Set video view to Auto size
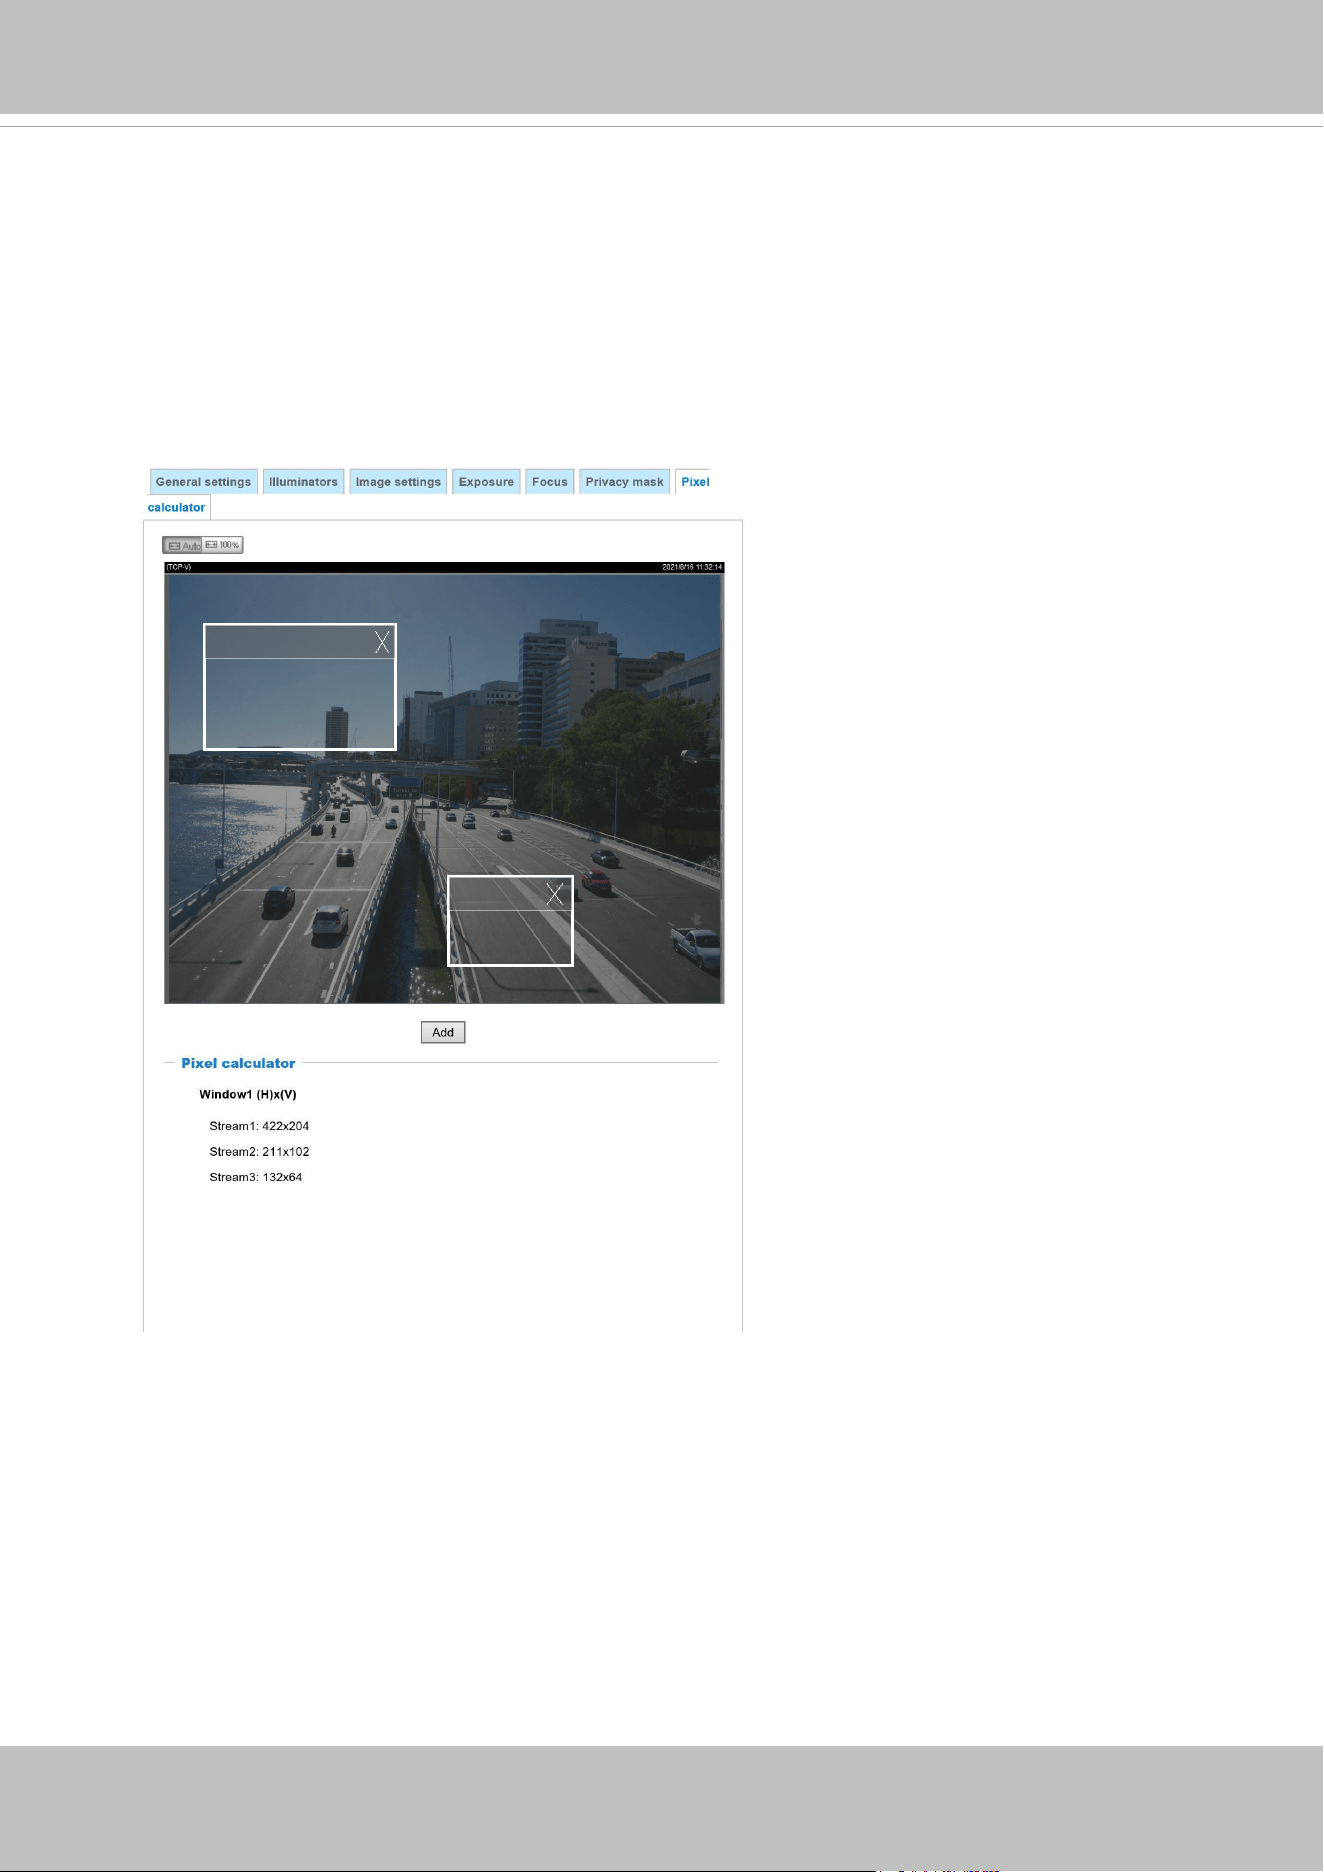This screenshot has height=1872, width=1324. (183, 545)
